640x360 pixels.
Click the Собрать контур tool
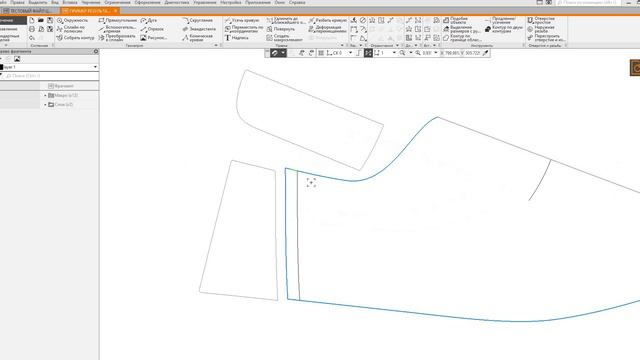coord(76,38)
